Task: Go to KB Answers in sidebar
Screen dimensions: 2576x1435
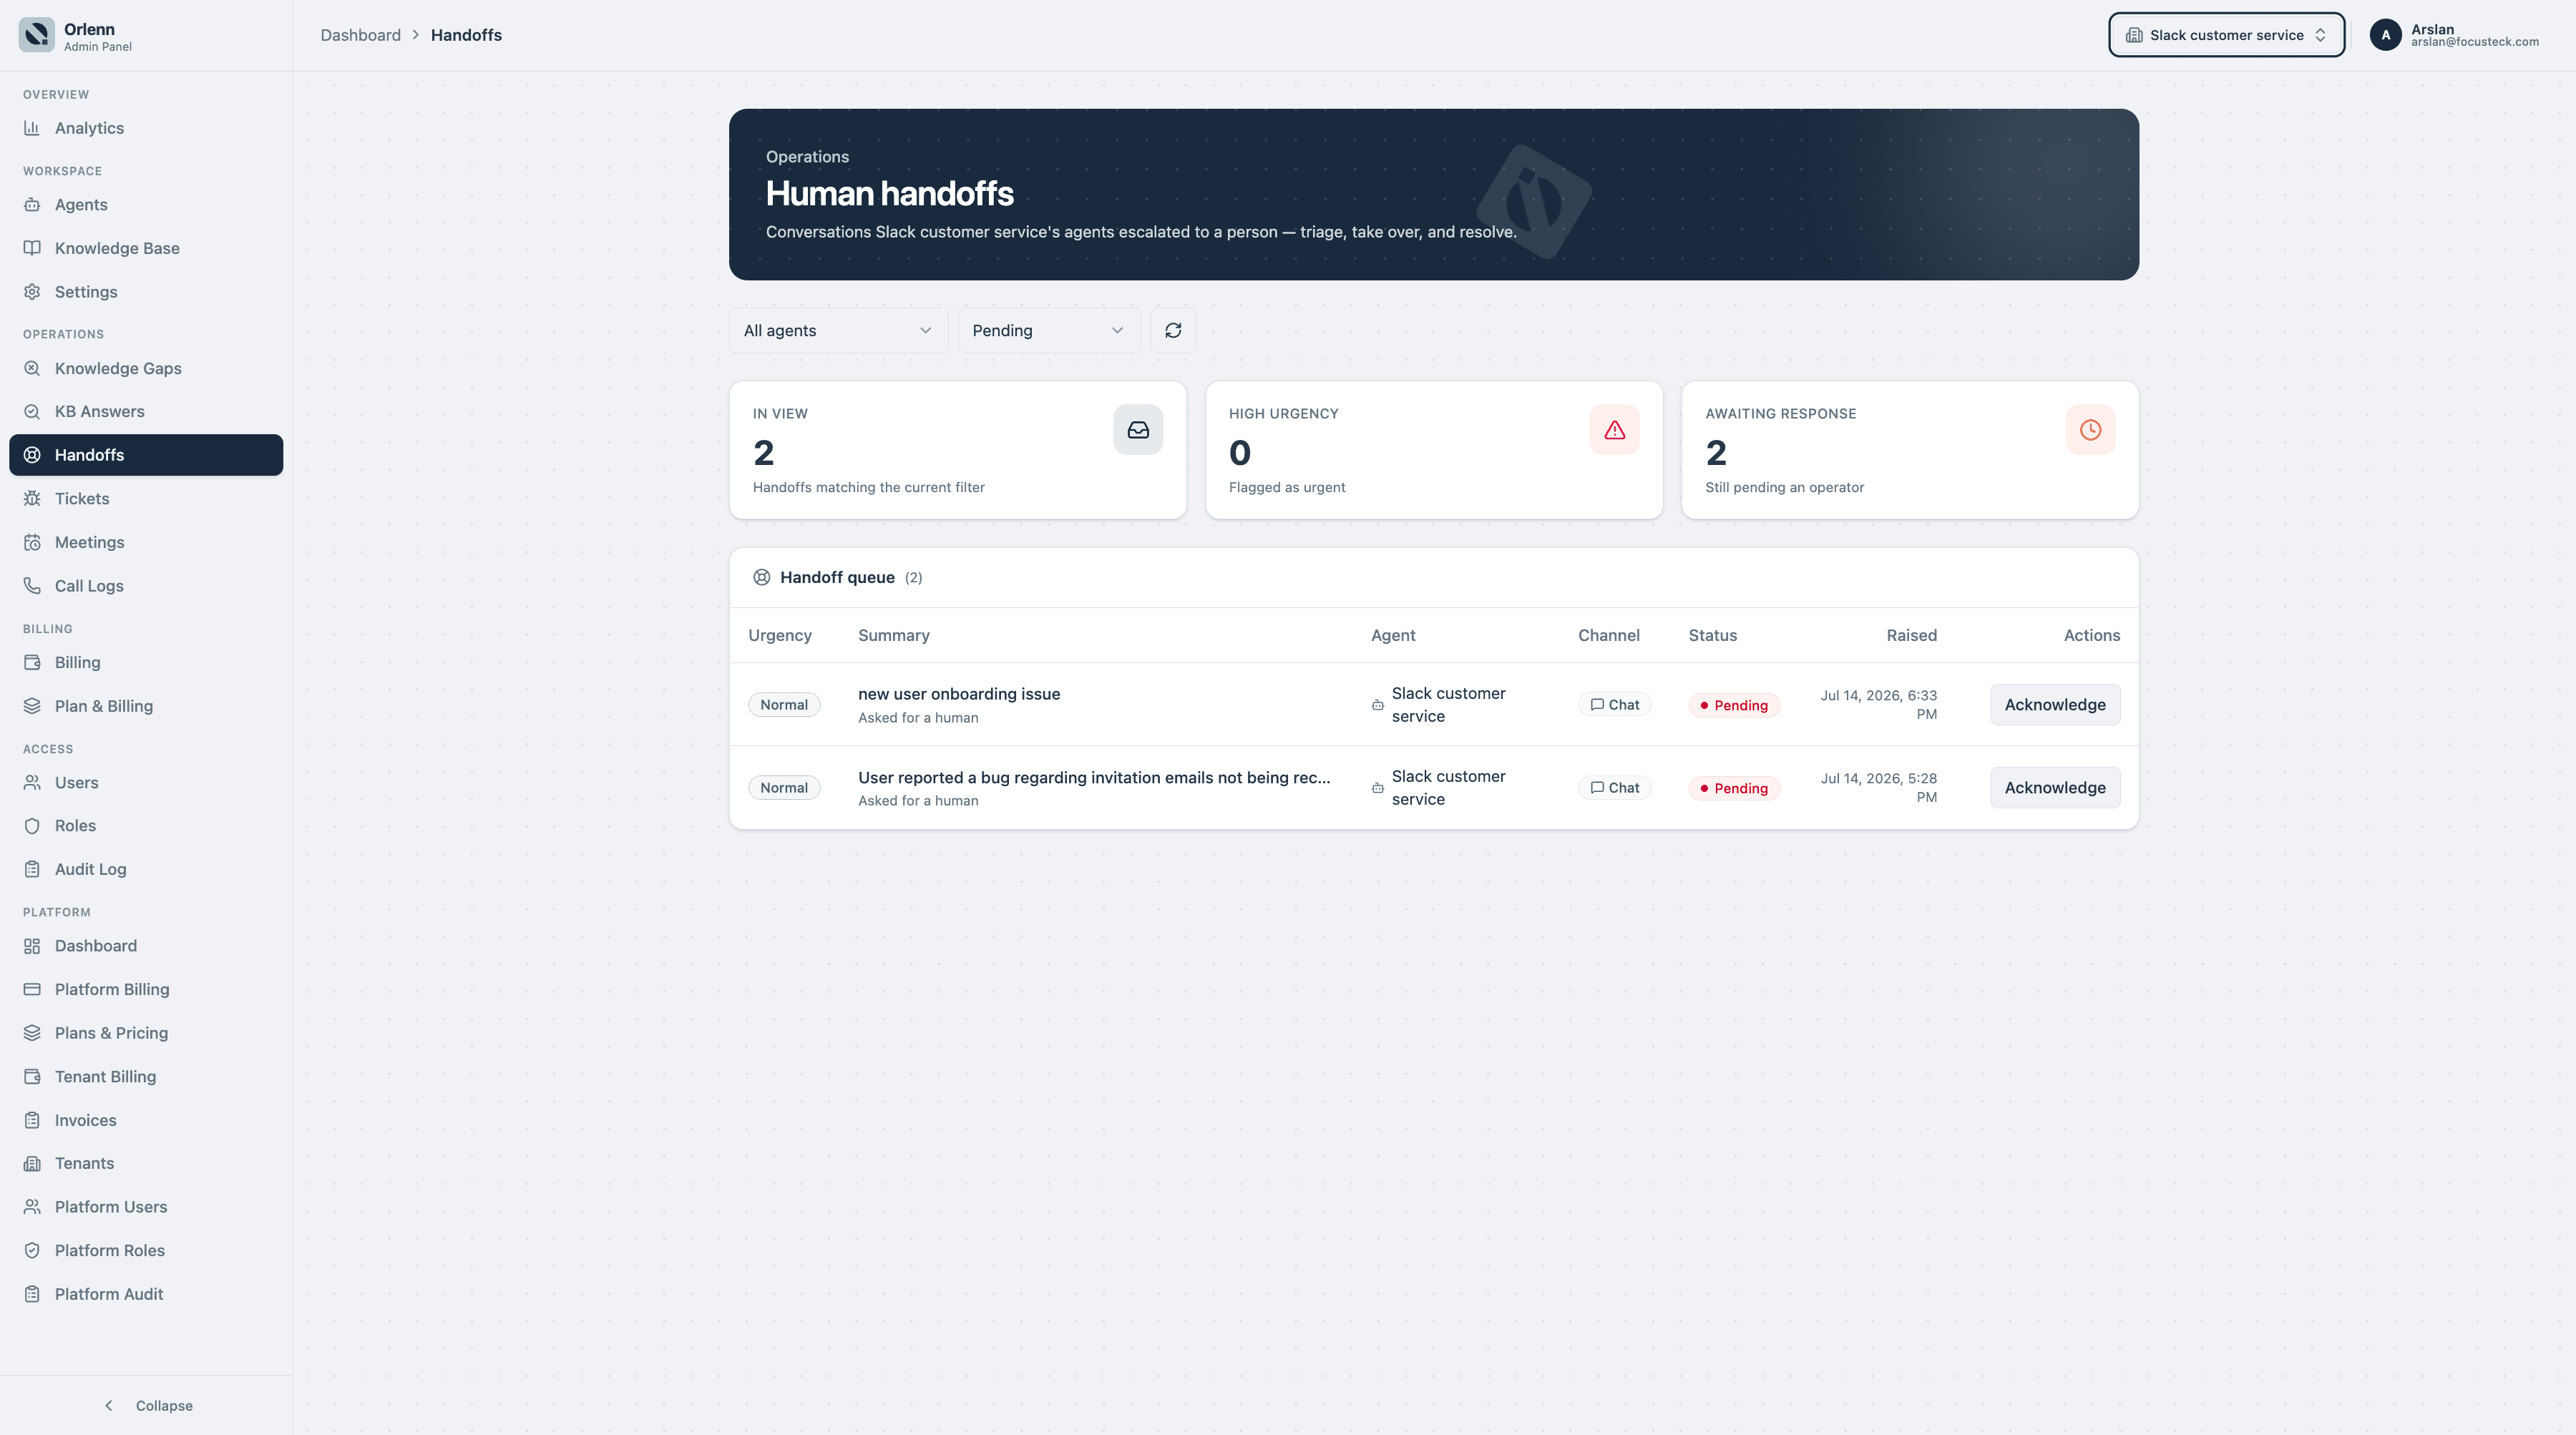Action: (146, 412)
